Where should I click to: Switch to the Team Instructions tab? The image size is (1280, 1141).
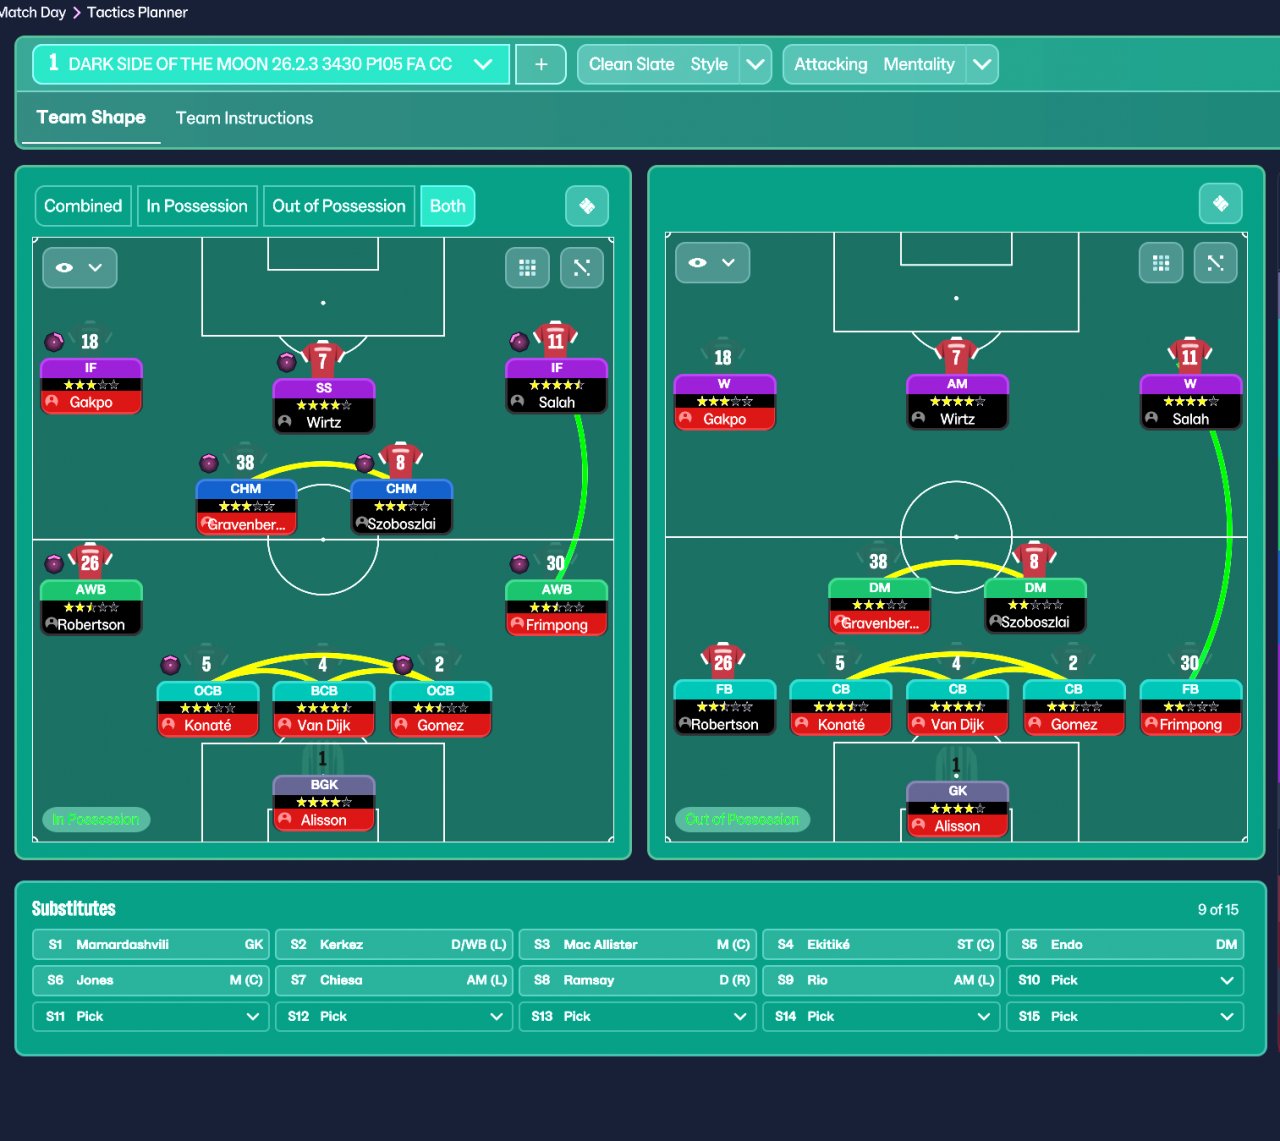pos(244,118)
